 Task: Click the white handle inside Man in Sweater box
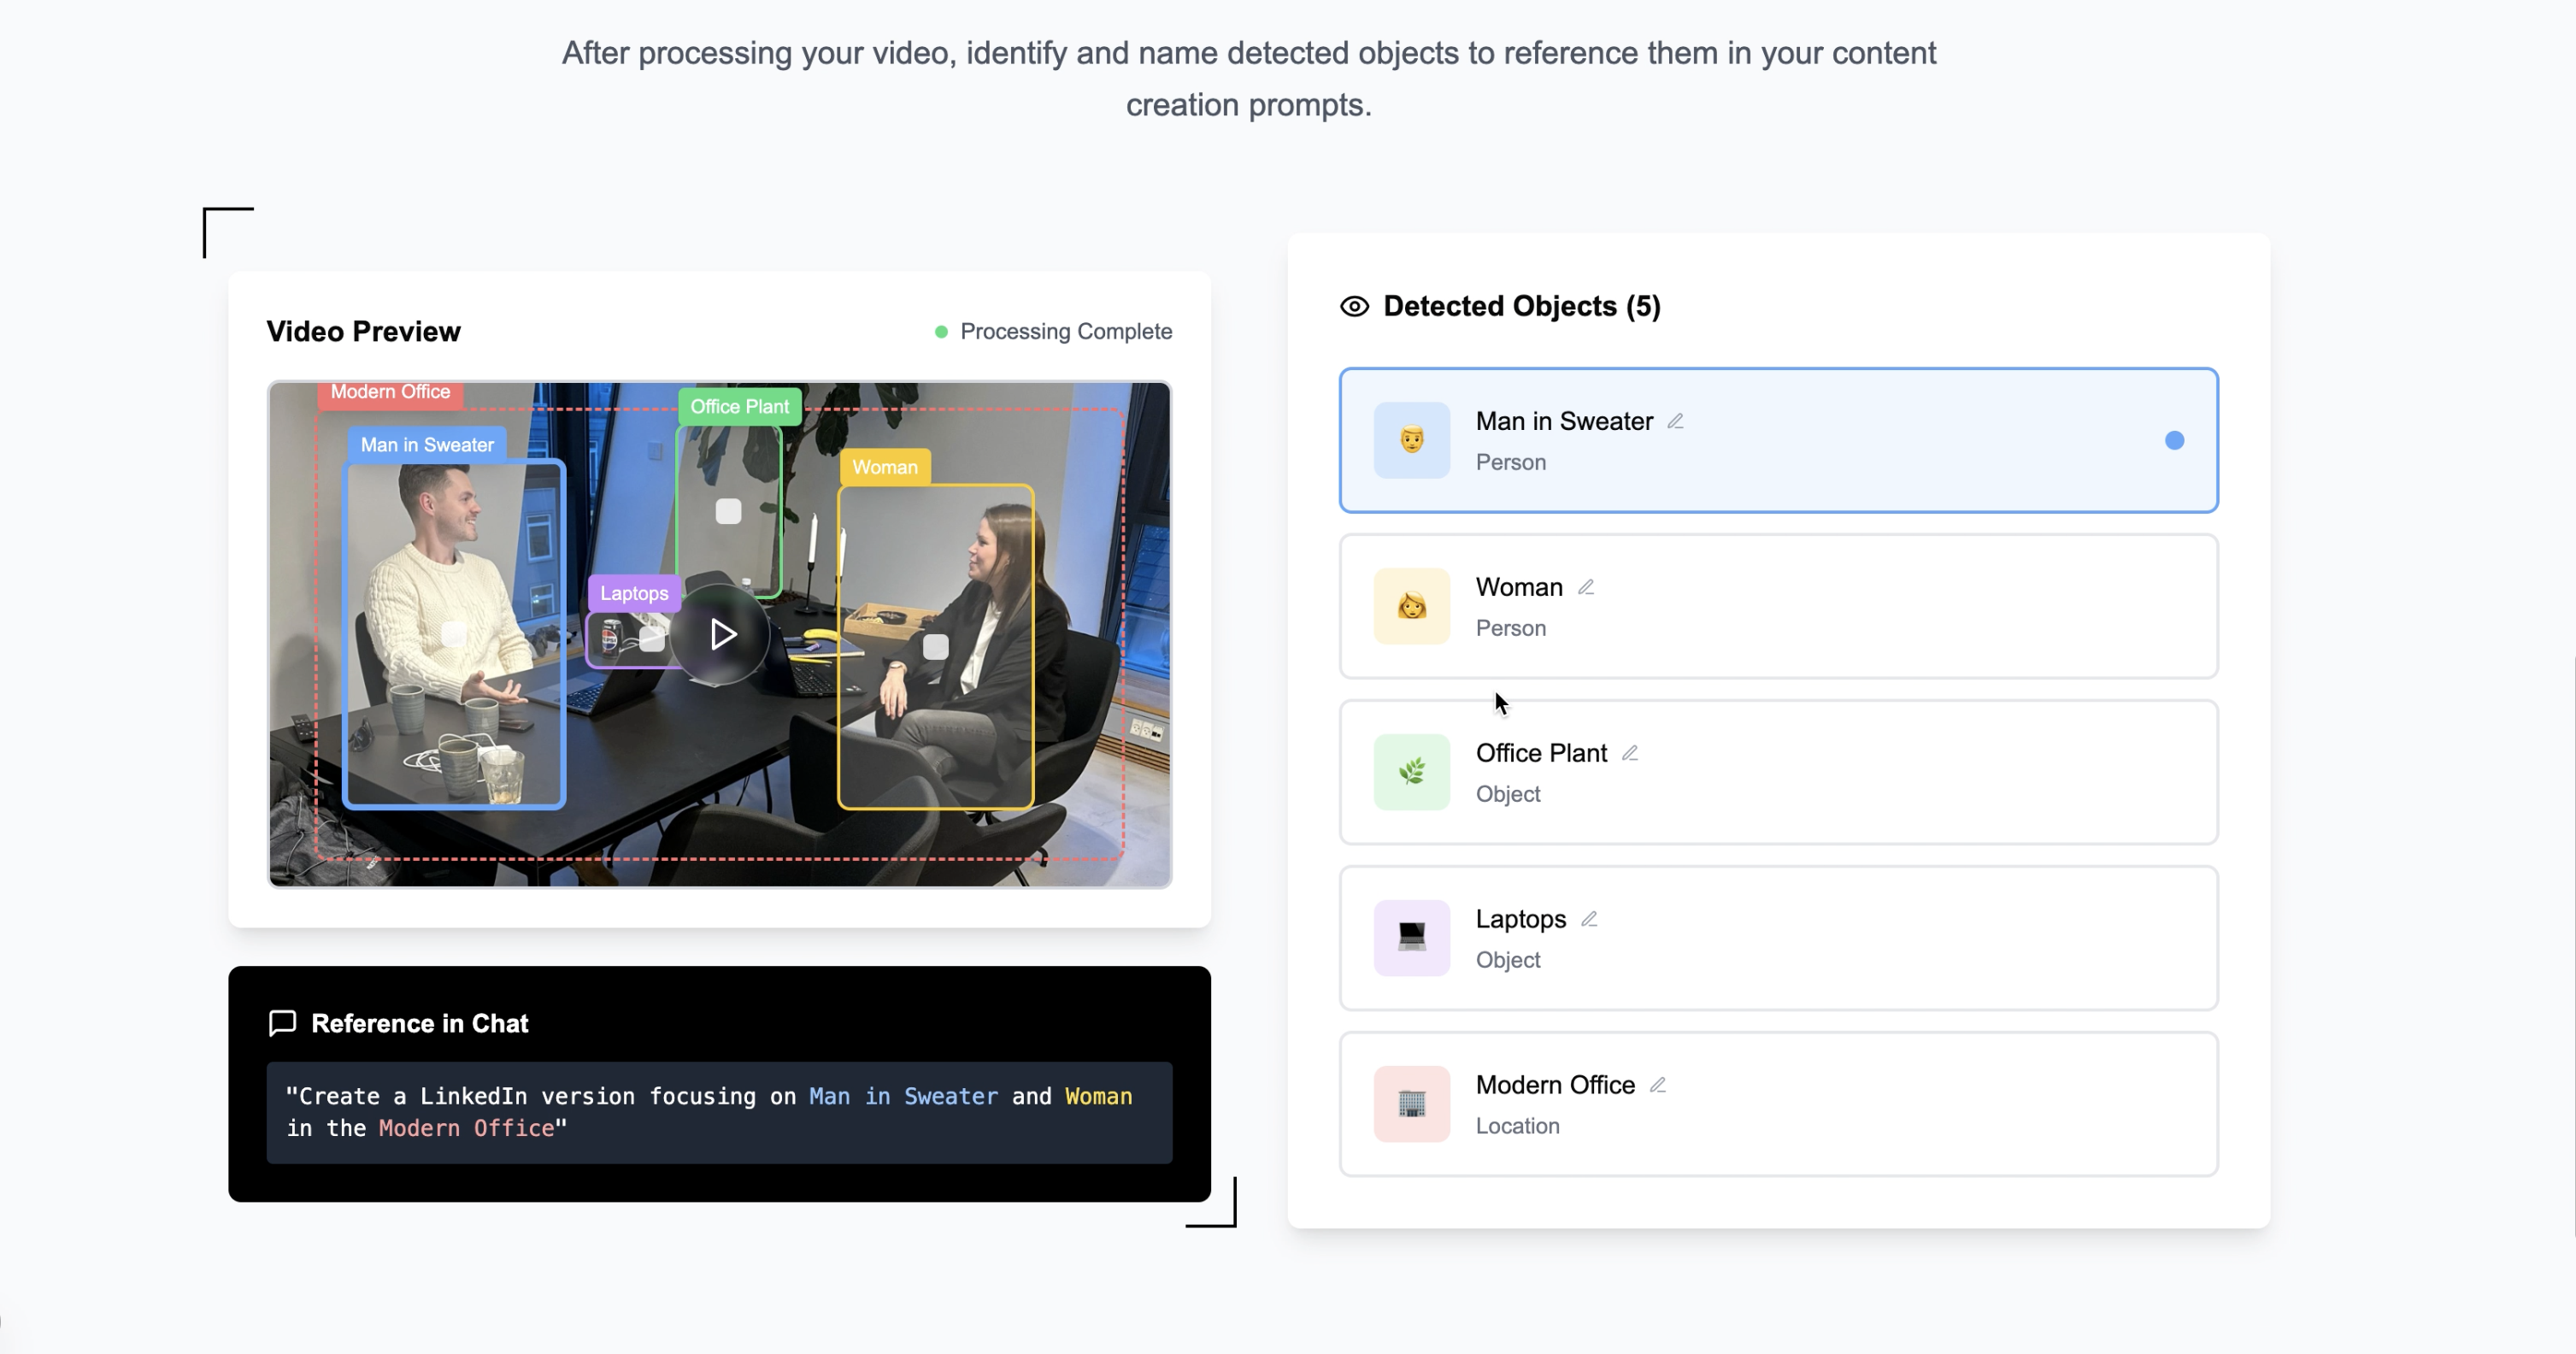pyautogui.click(x=453, y=633)
